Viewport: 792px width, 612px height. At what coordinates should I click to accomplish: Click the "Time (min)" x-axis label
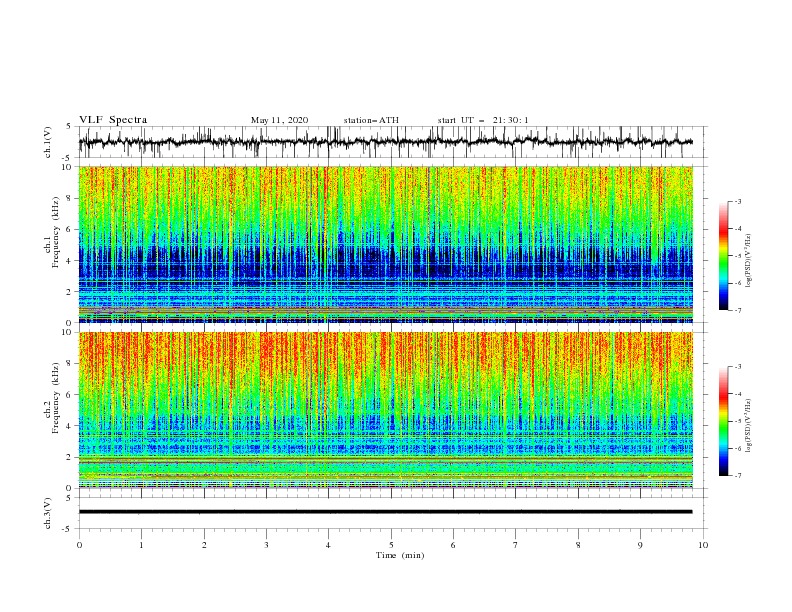pyautogui.click(x=400, y=555)
